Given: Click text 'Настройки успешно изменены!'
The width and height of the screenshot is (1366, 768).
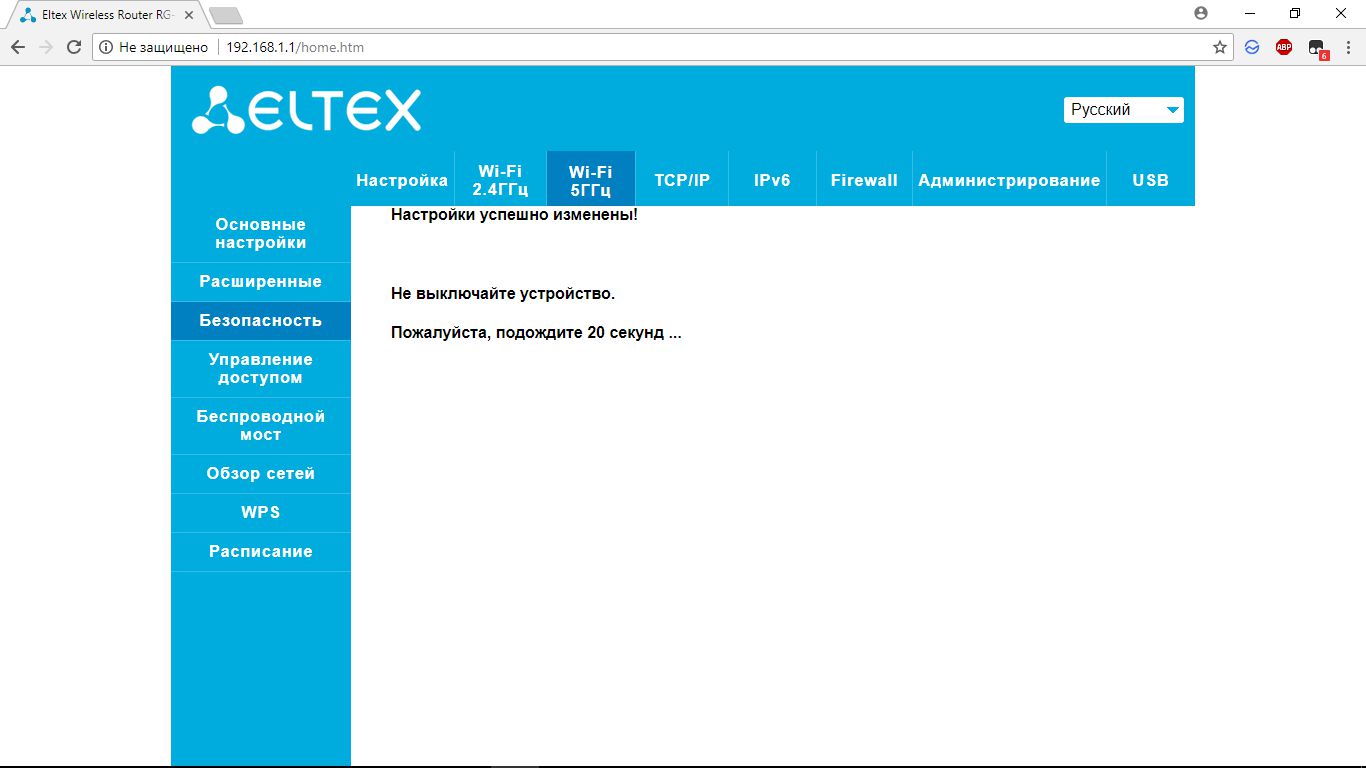Looking at the screenshot, I should pos(514,215).
